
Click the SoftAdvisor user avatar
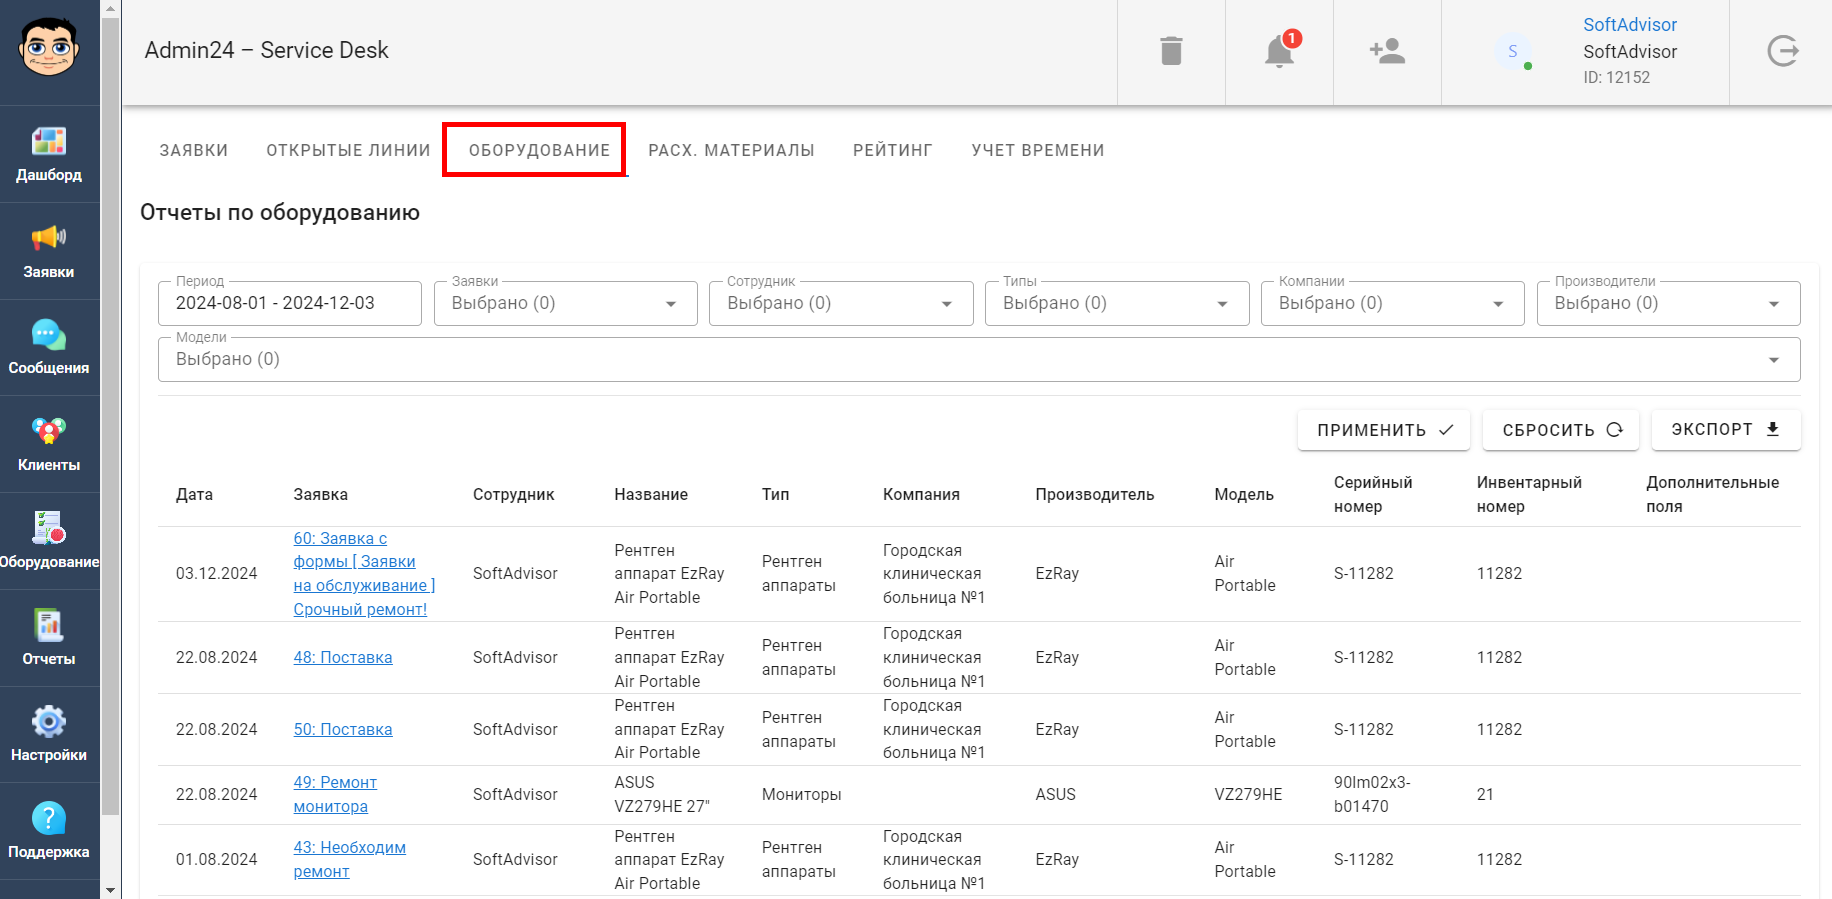pyautogui.click(x=1513, y=51)
